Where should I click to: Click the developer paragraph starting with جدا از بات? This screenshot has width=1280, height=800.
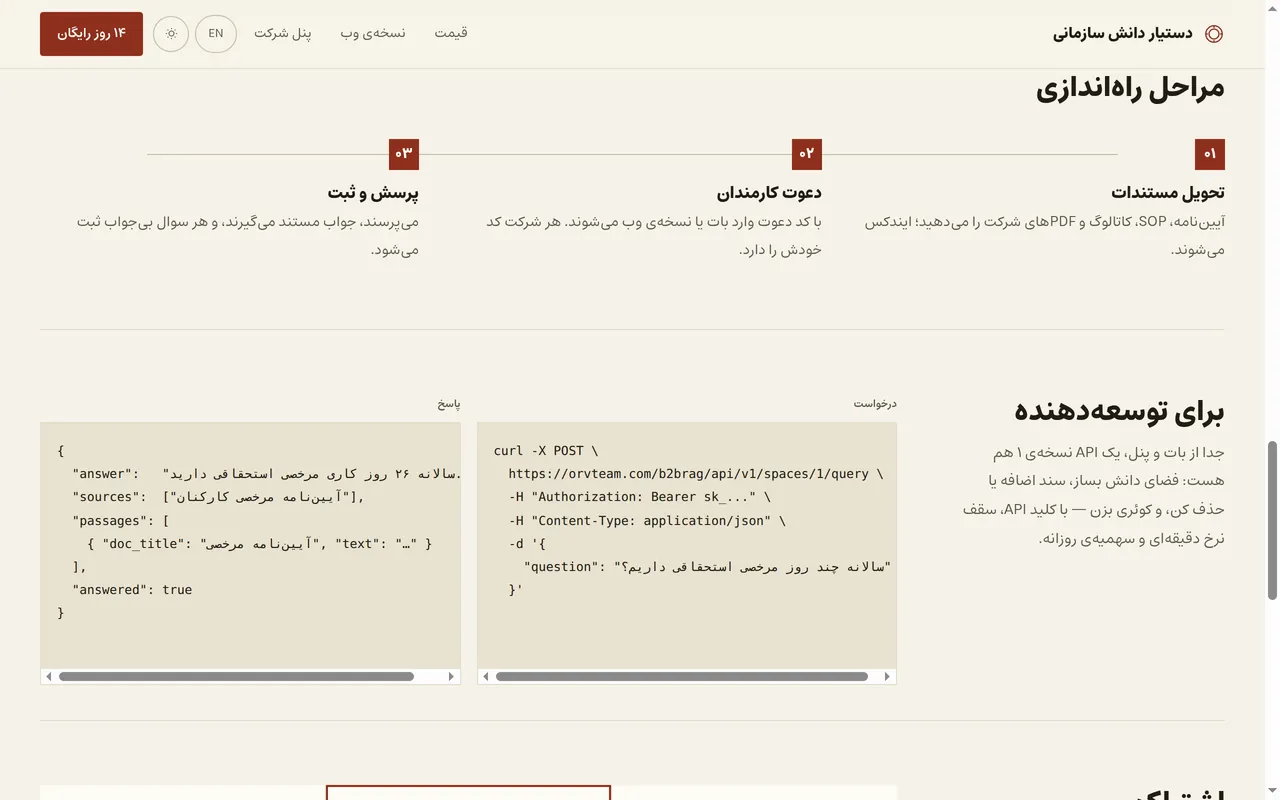(x=1093, y=495)
